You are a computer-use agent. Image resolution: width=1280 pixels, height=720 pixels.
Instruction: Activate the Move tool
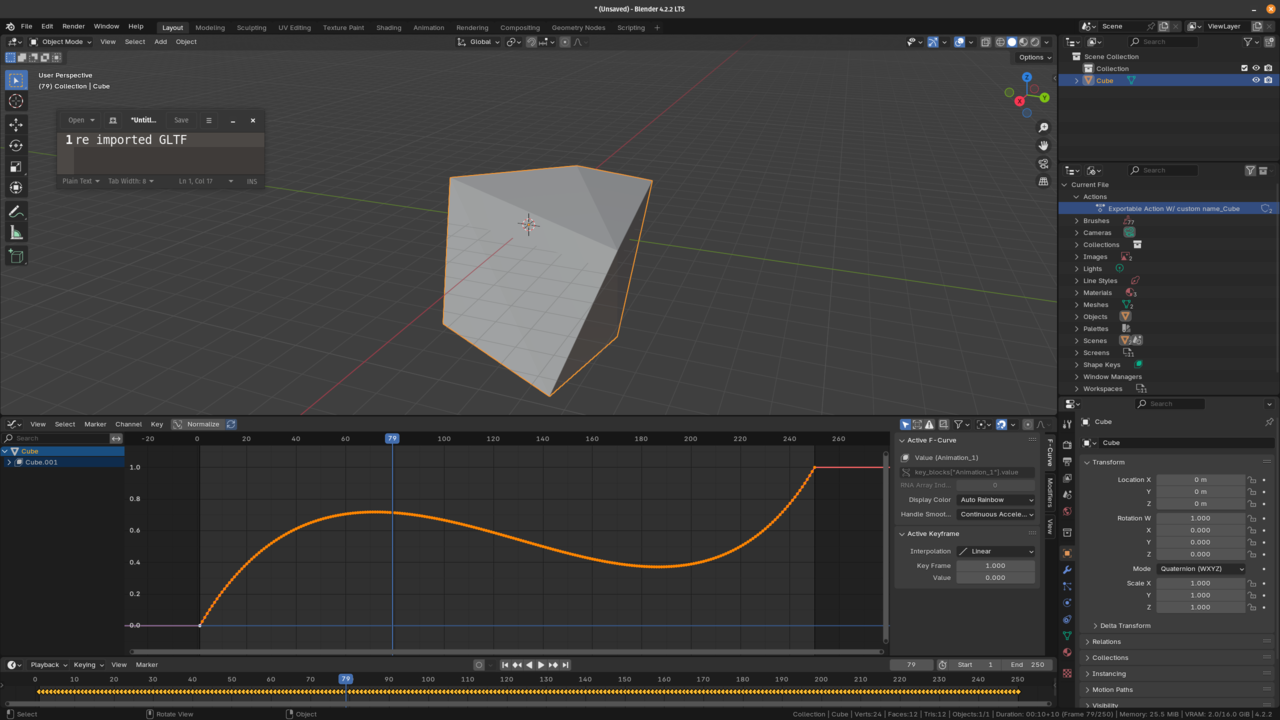tap(16, 125)
